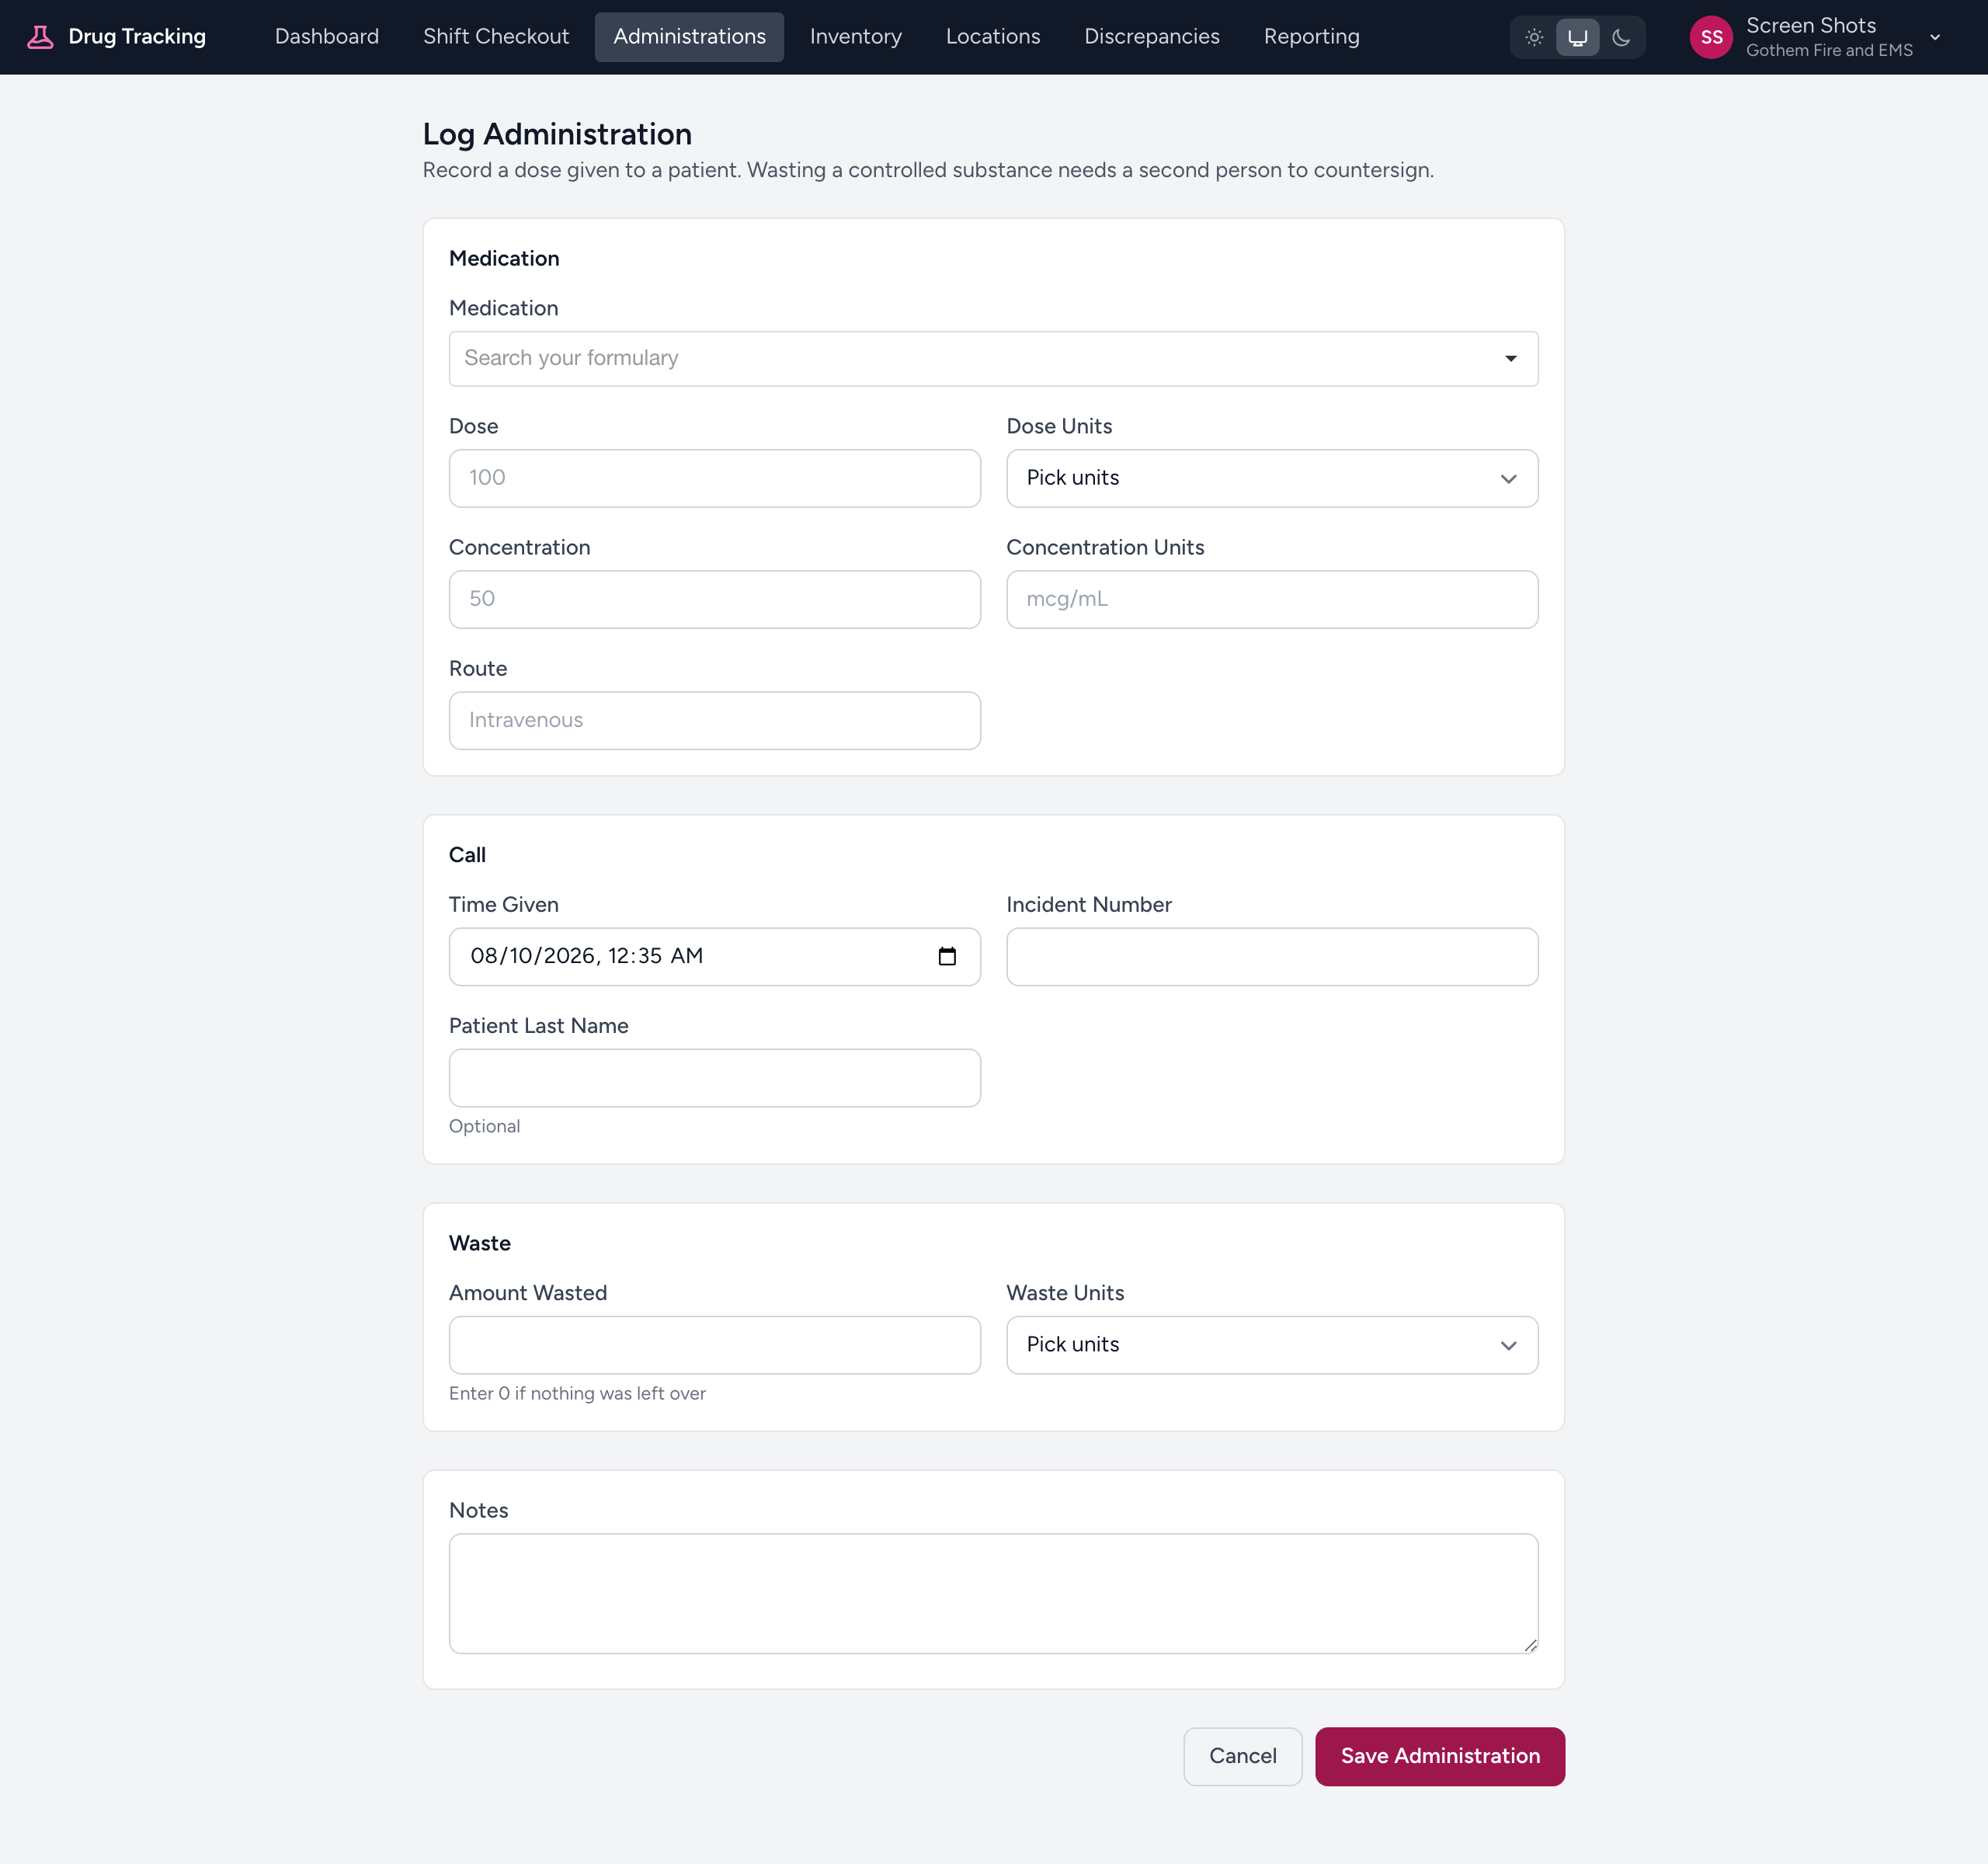This screenshot has width=1988, height=1864.
Task: Click inside the Notes text area
Action: pyautogui.click(x=993, y=1593)
